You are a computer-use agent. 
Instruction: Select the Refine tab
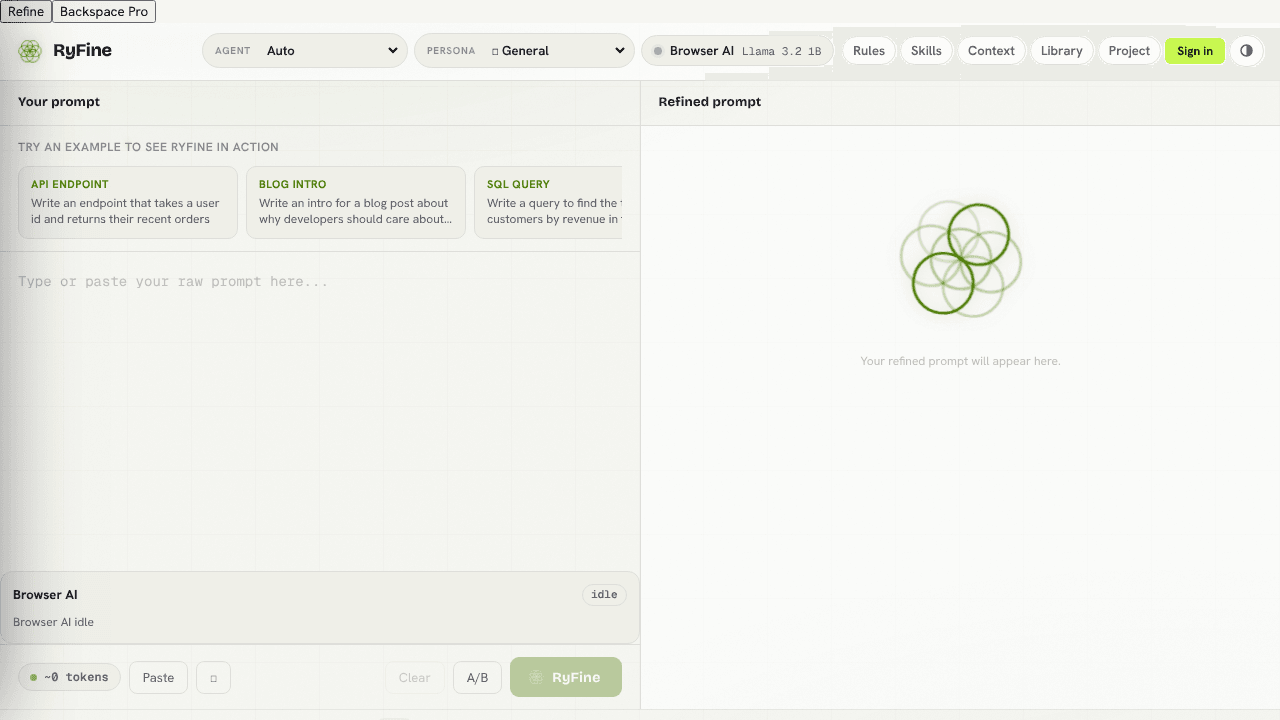(26, 12)
